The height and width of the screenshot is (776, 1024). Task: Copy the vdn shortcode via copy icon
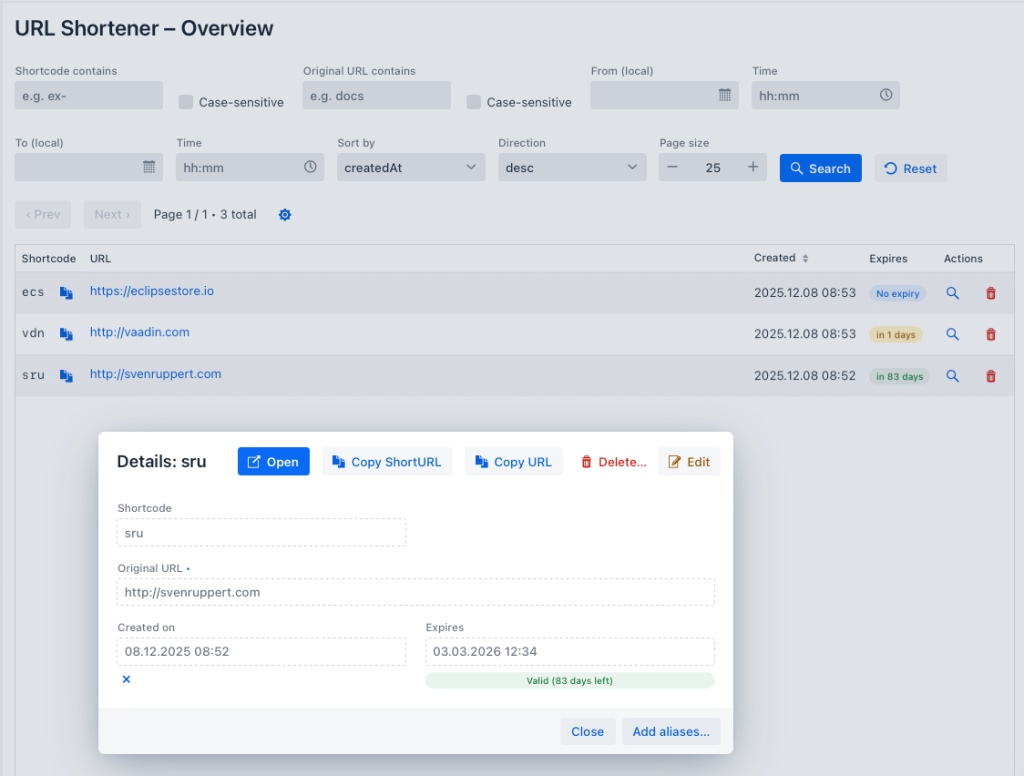65,333
